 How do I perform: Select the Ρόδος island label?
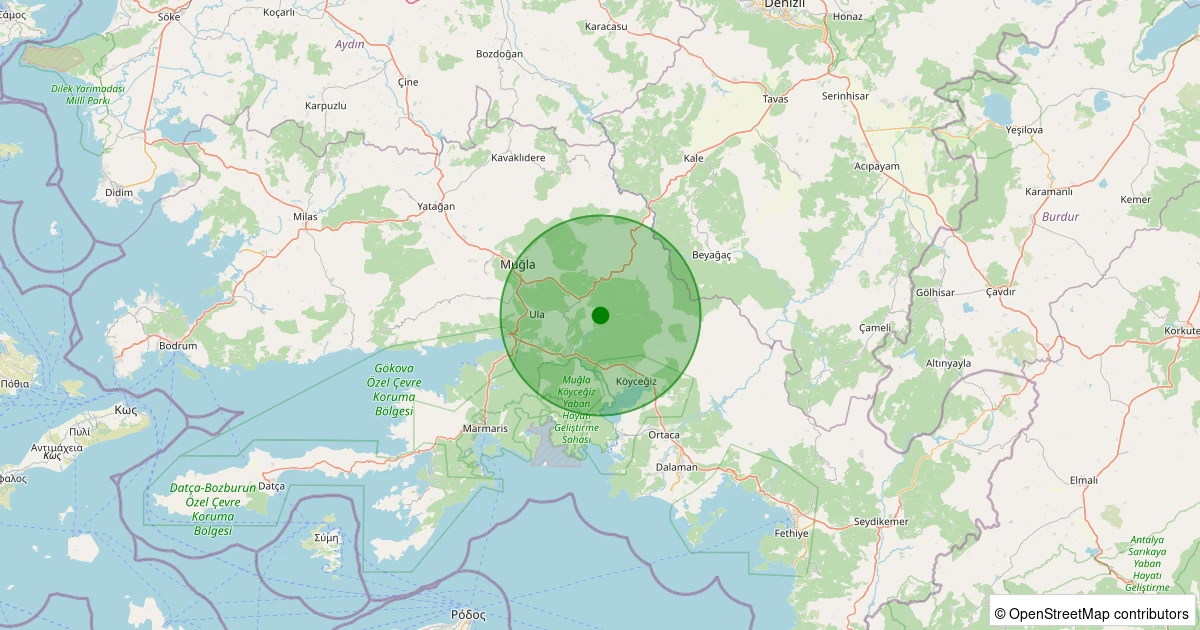(468, 614)
